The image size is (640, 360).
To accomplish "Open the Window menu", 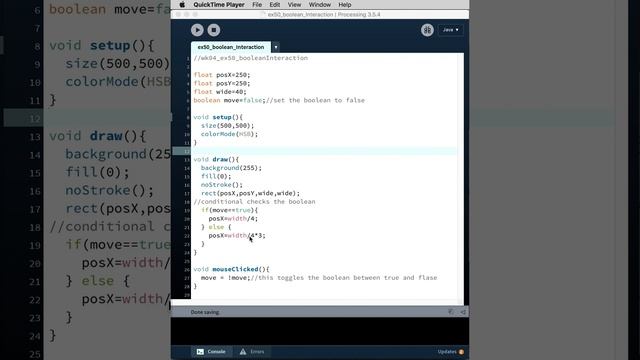I will 320,4.
